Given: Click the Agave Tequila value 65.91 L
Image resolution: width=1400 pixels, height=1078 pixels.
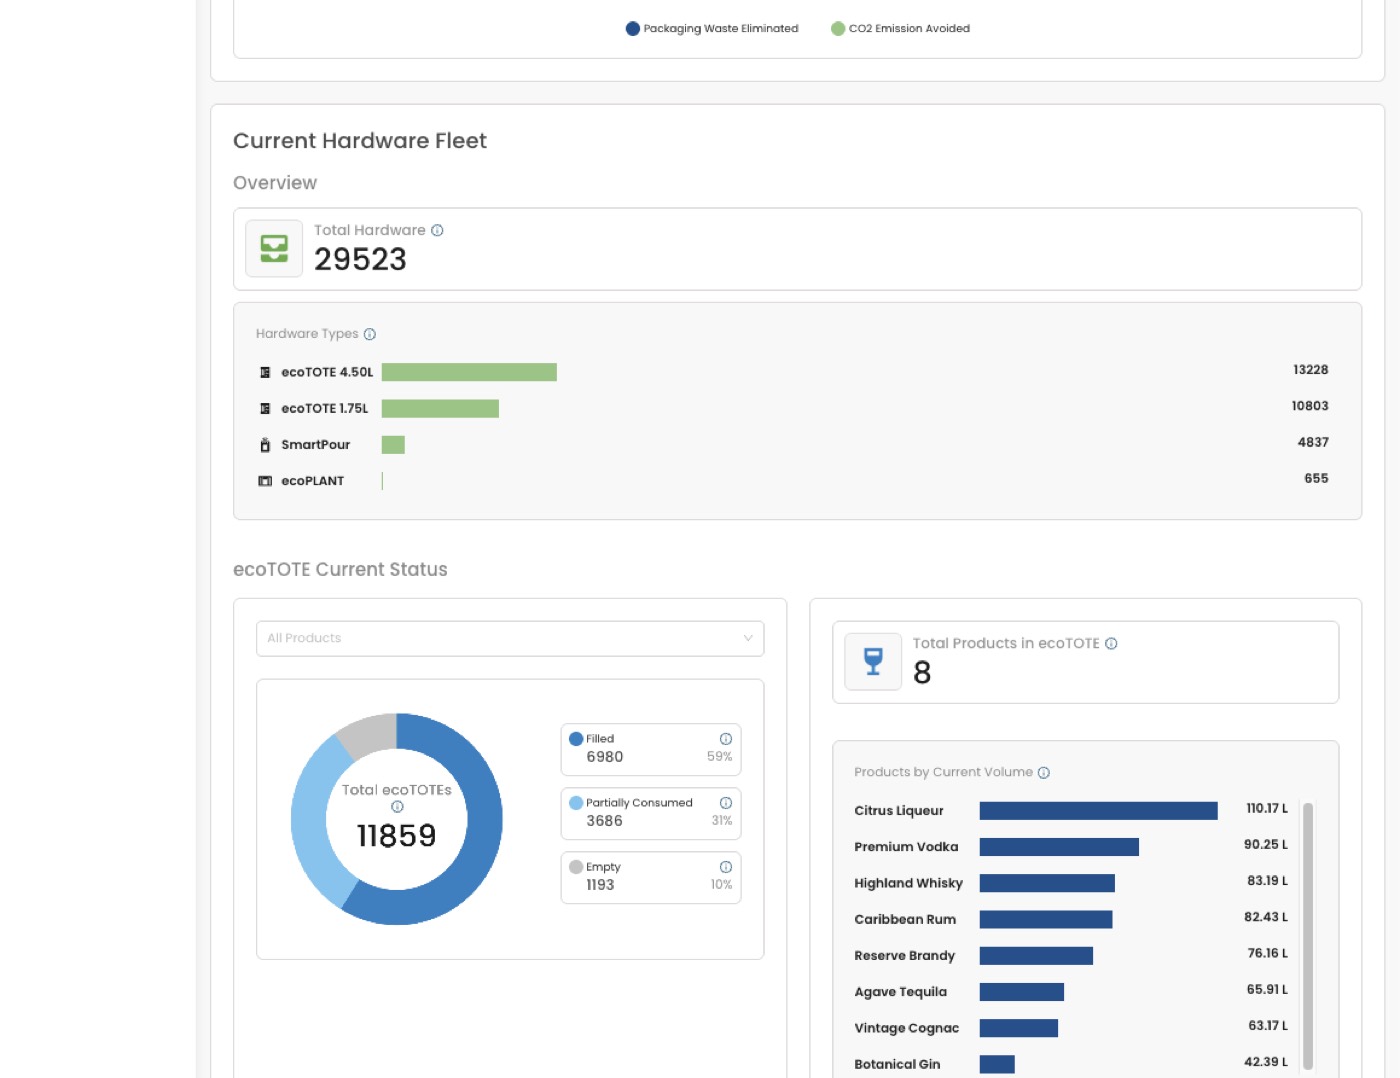Looking at the screenshot, I should coord(1267,989).
